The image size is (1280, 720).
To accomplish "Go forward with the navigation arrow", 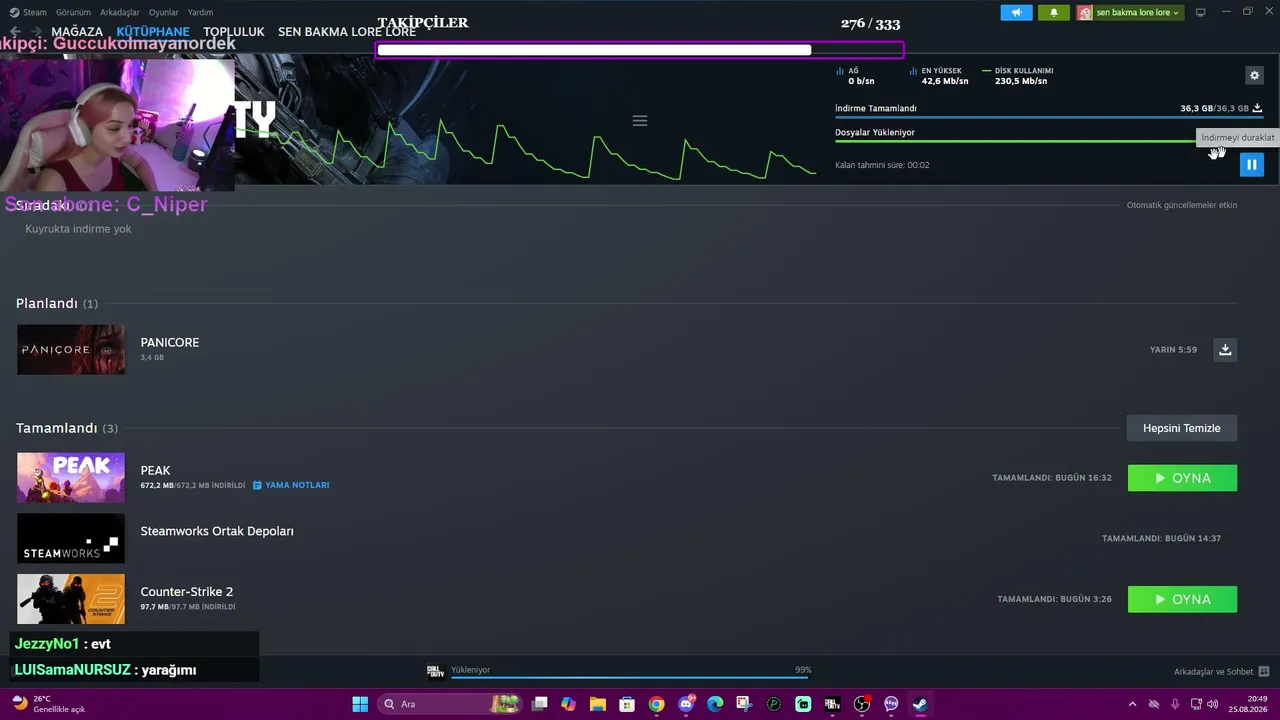I will pos(36,32).
